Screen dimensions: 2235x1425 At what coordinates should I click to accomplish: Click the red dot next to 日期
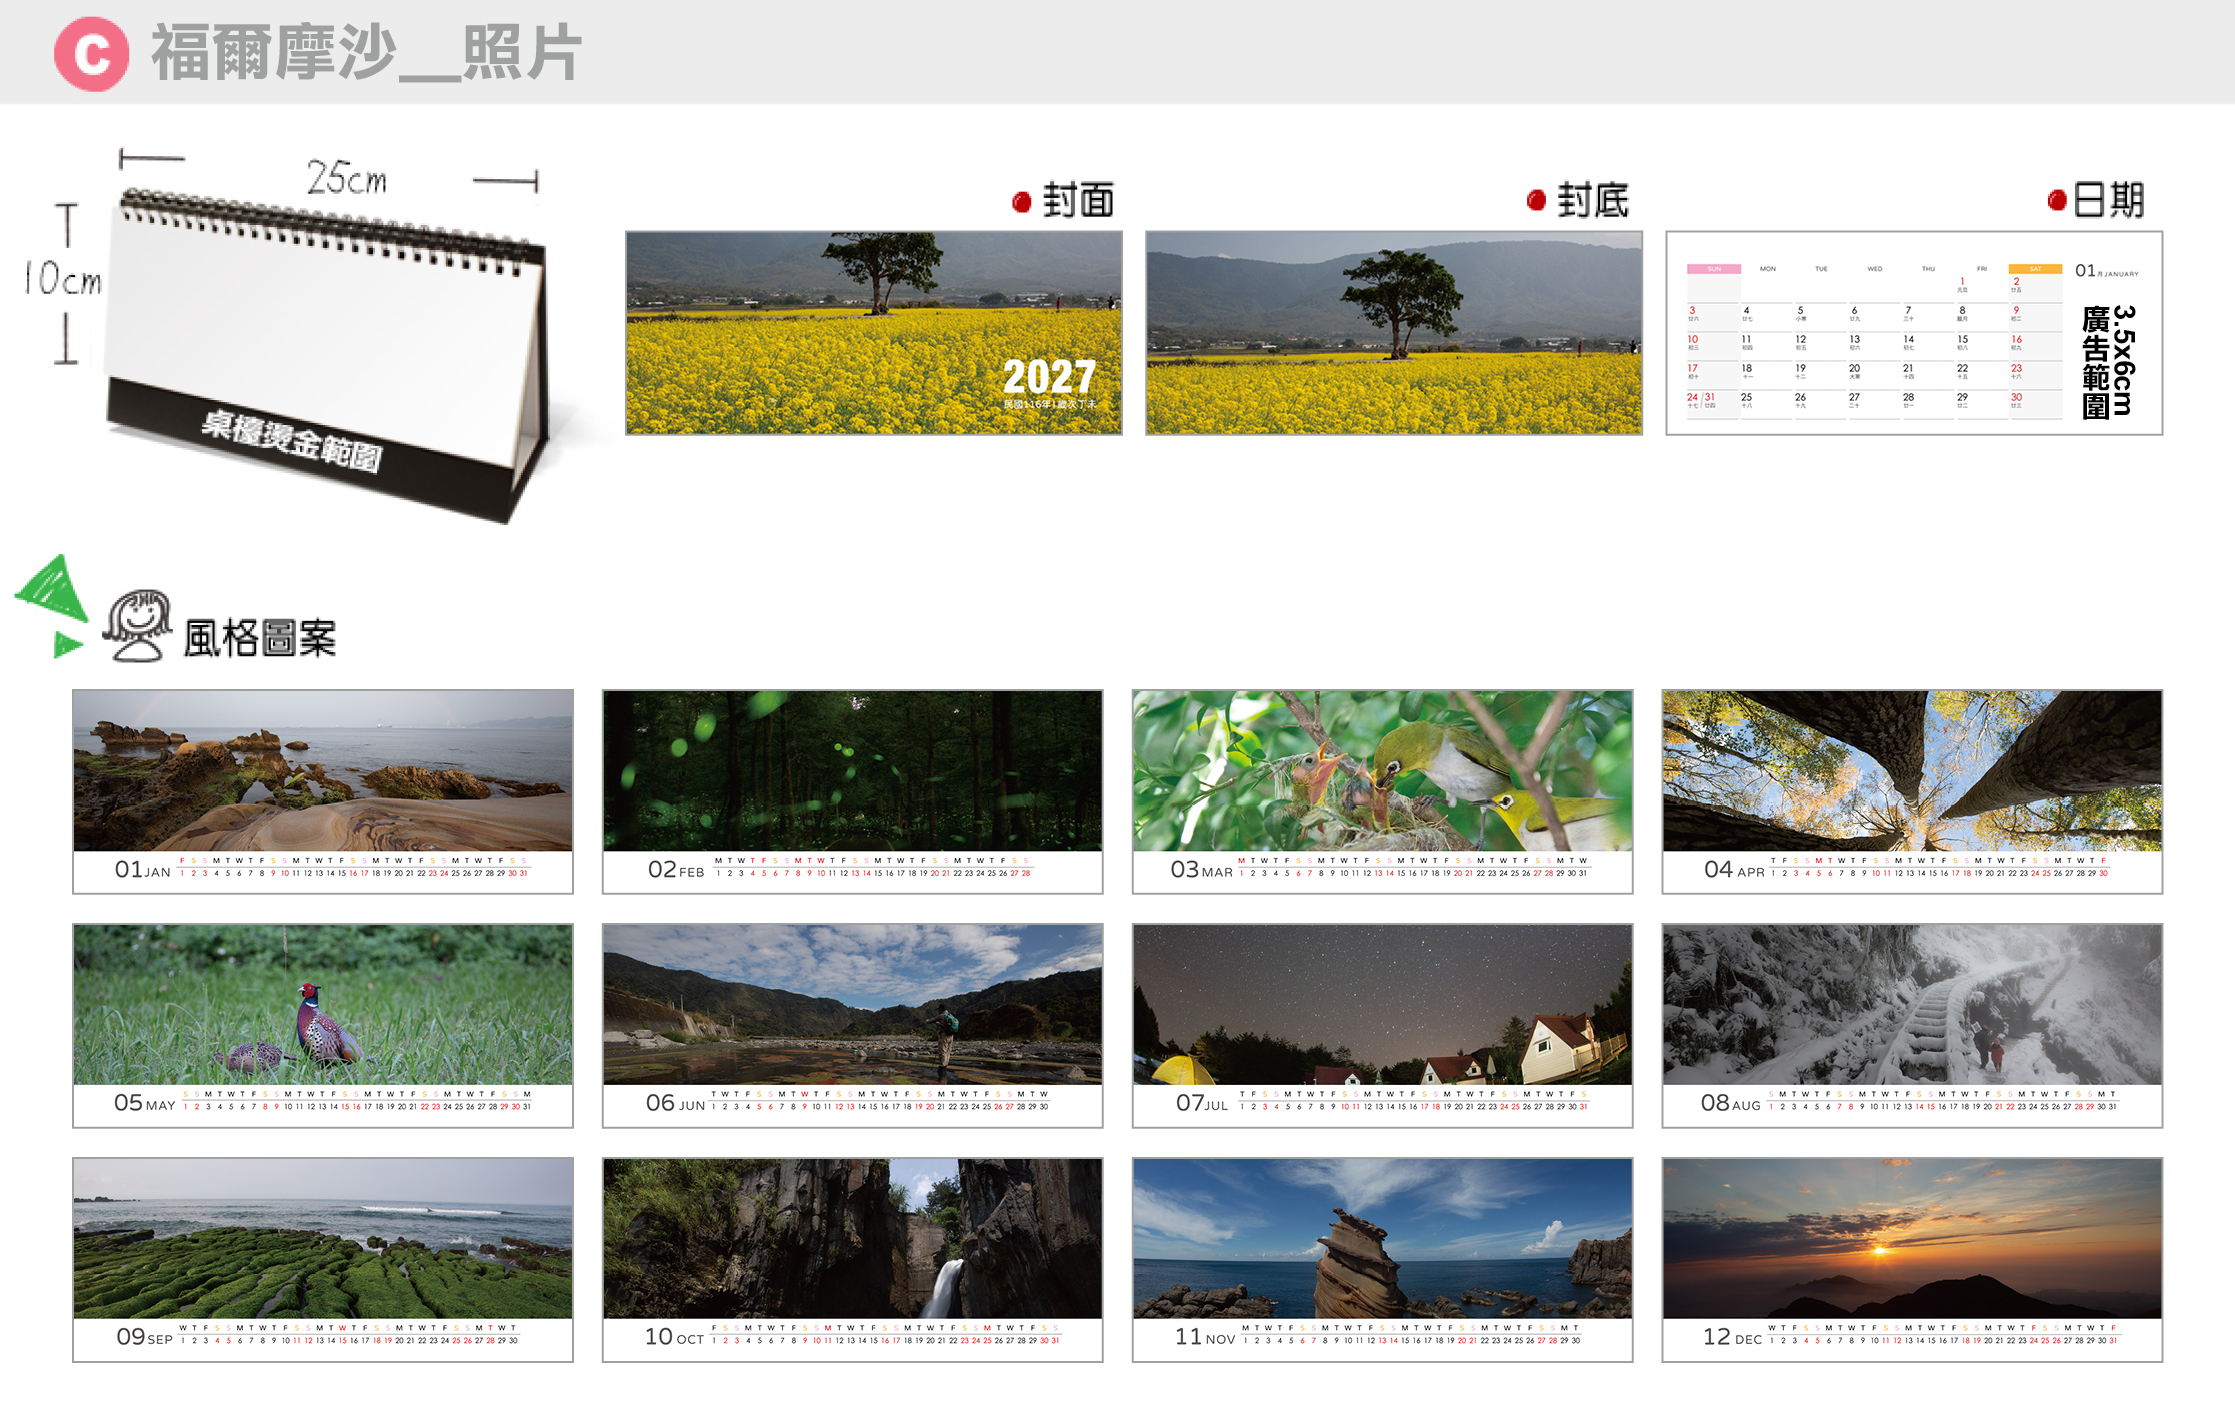(2057, 200)
